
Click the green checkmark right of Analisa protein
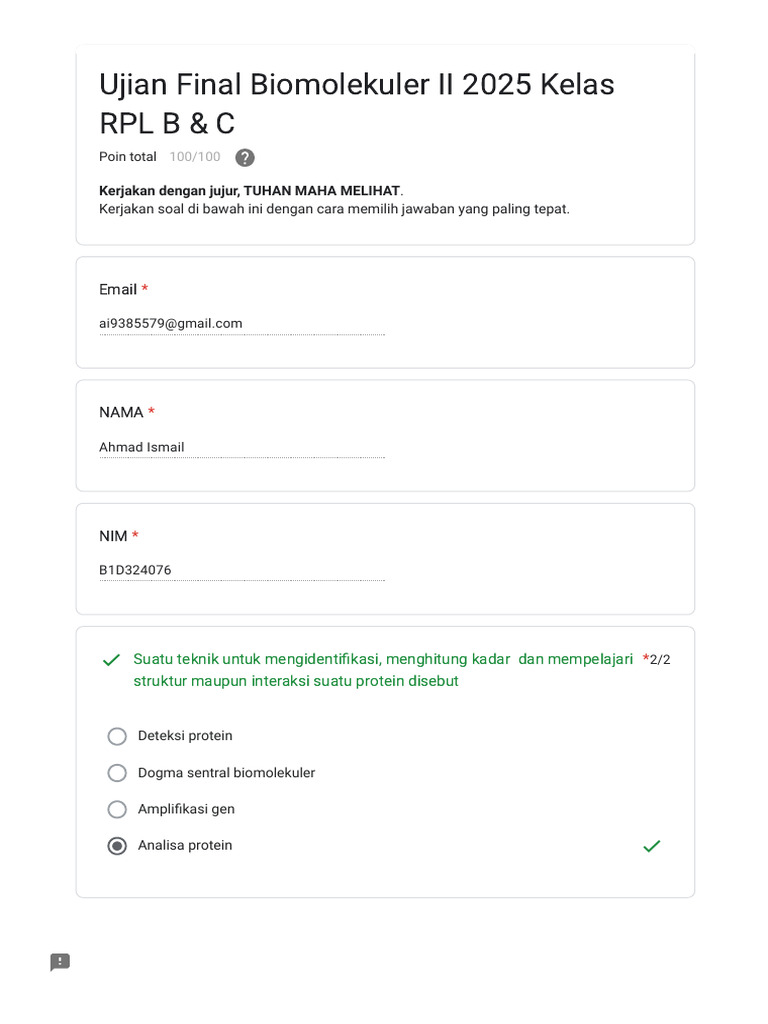pos(652,846)
